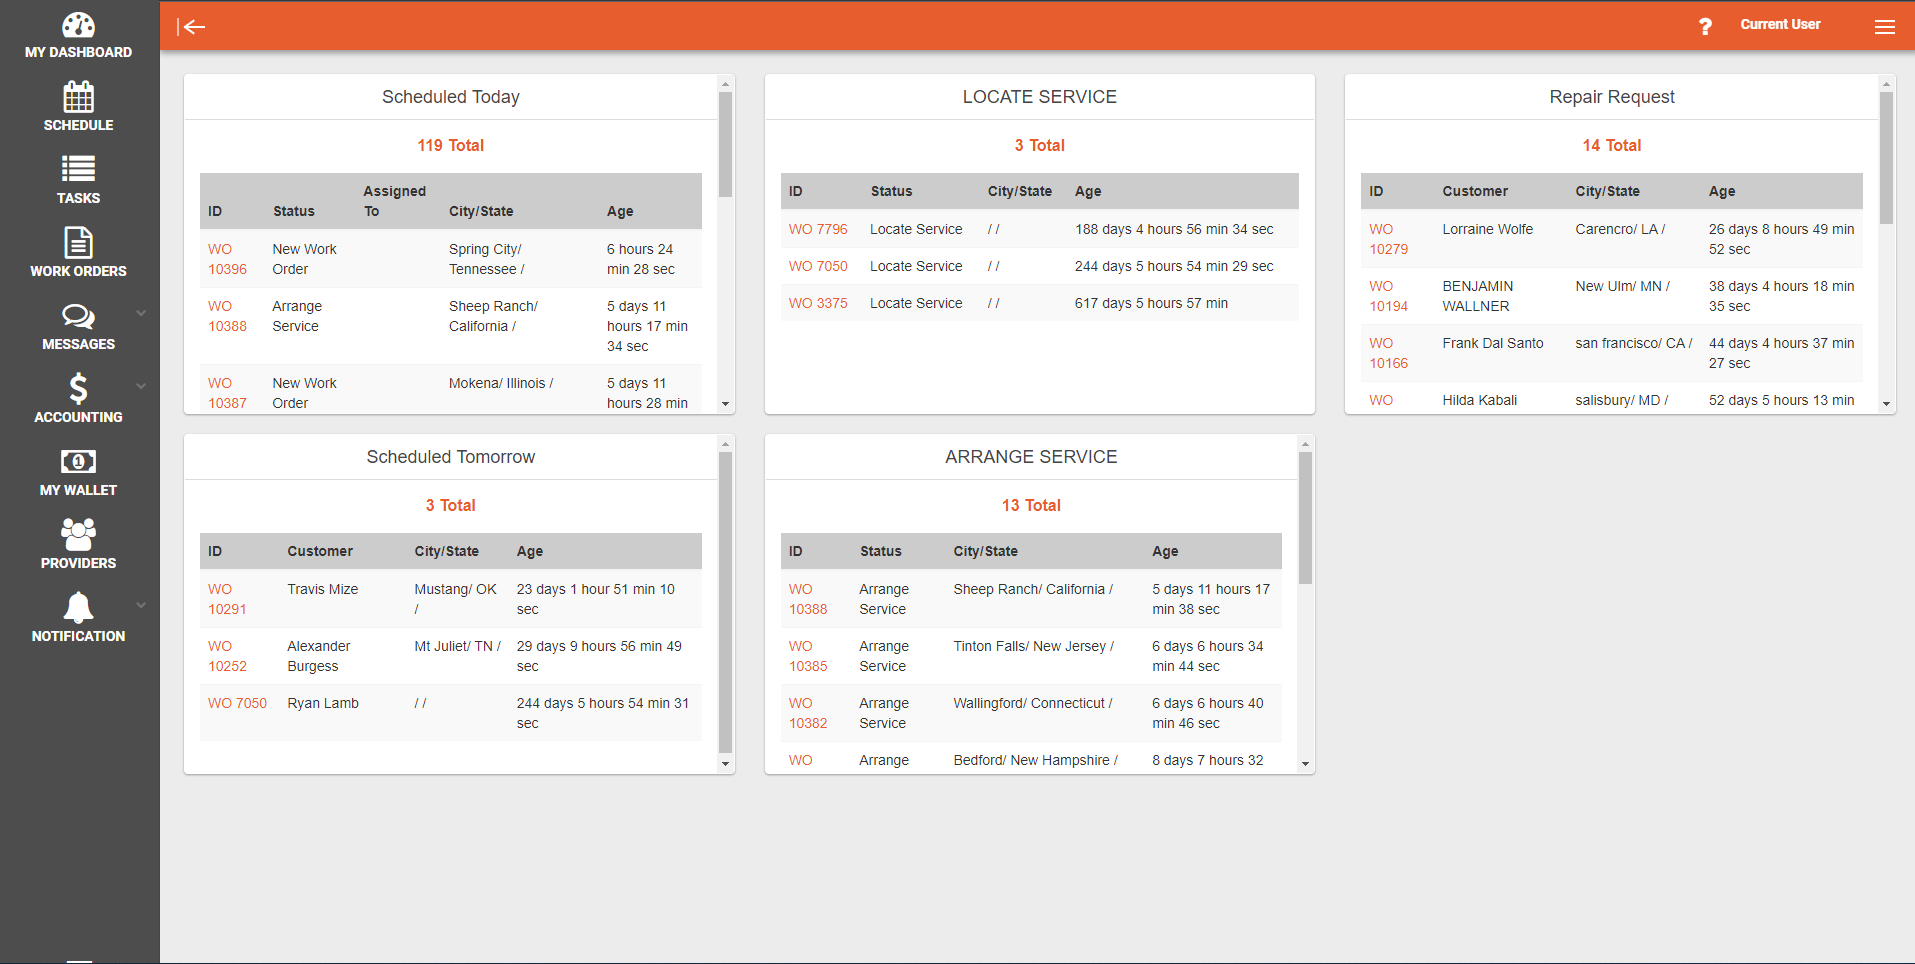Click the Notification bell icon
Screen dimensions: 1915x964
coord(78,607)
